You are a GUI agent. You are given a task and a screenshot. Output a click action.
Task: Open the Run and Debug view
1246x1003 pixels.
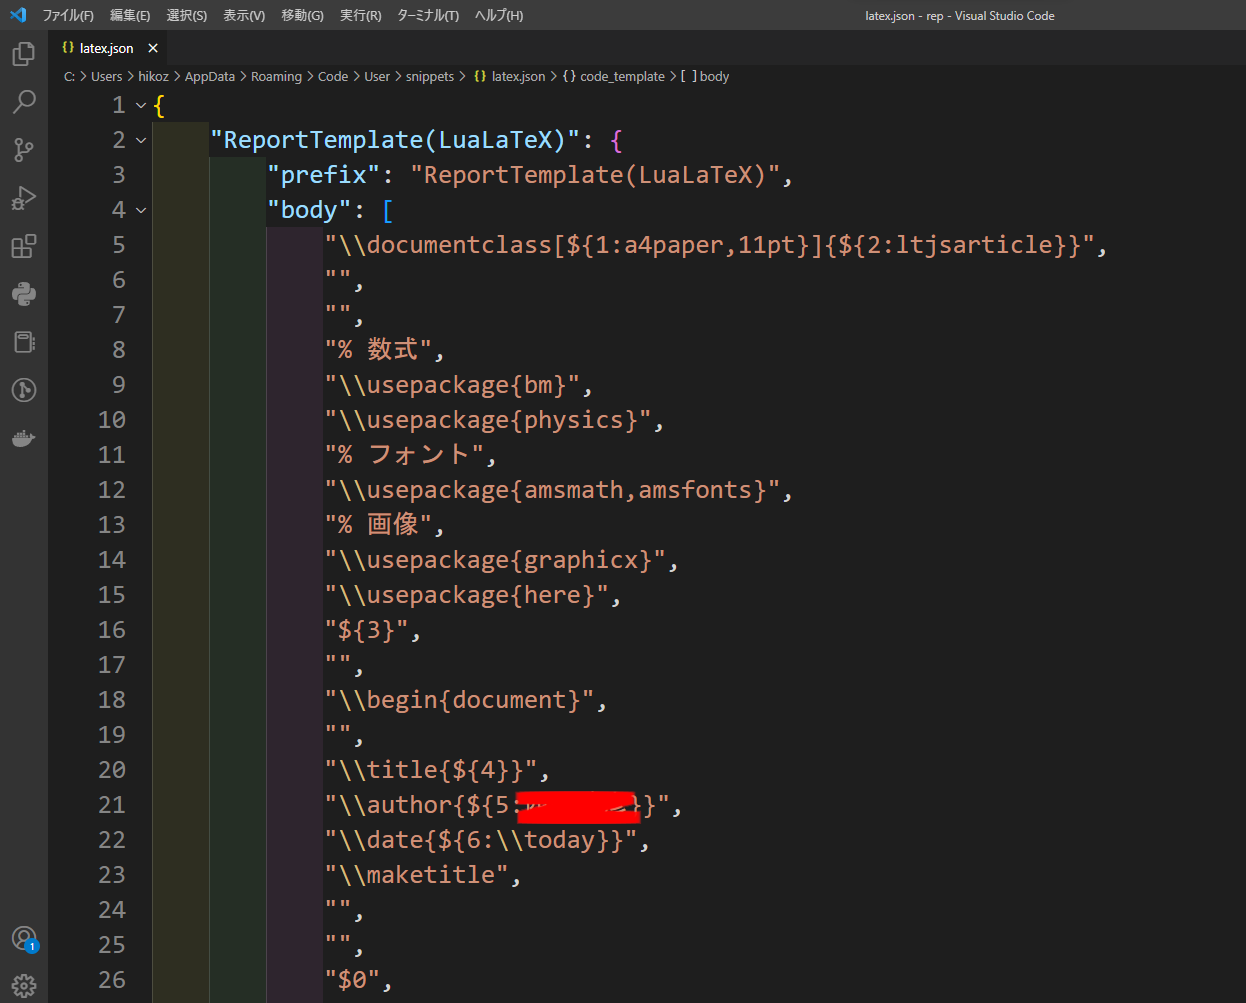tap(24, 198)
